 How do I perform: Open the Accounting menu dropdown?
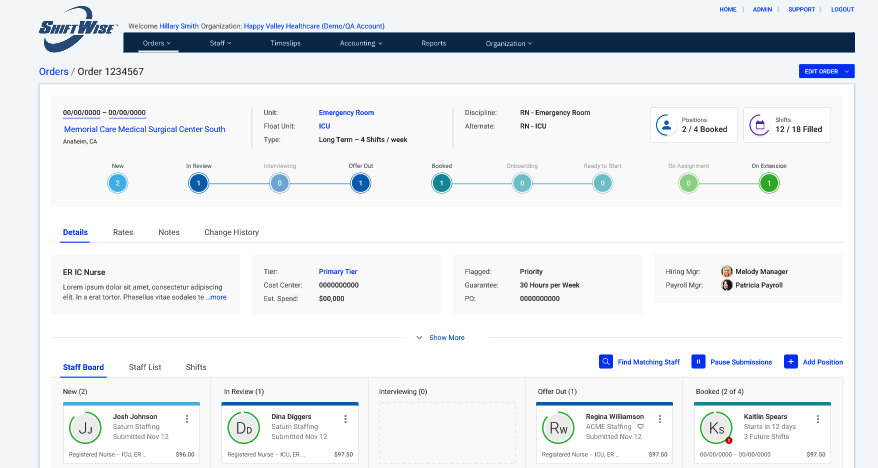[361, 43]
